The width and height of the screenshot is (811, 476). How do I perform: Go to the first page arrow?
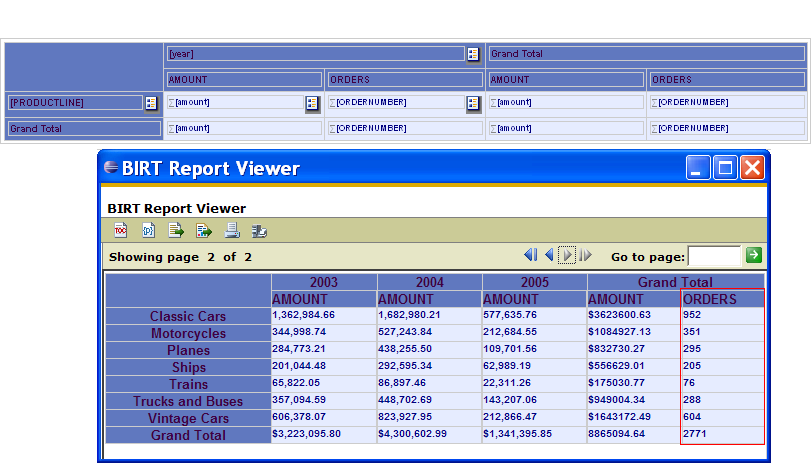[530, 256]
